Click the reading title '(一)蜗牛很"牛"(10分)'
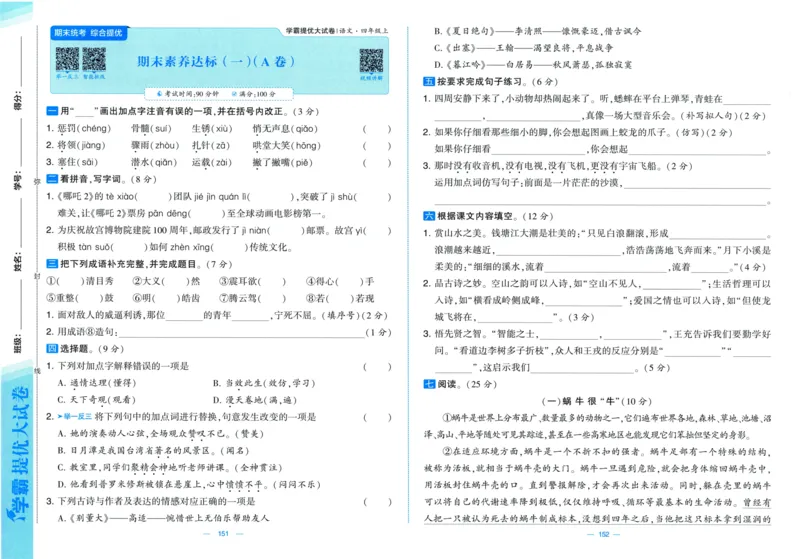This screenshot has height=559, width=800. (x=596, y=401)
